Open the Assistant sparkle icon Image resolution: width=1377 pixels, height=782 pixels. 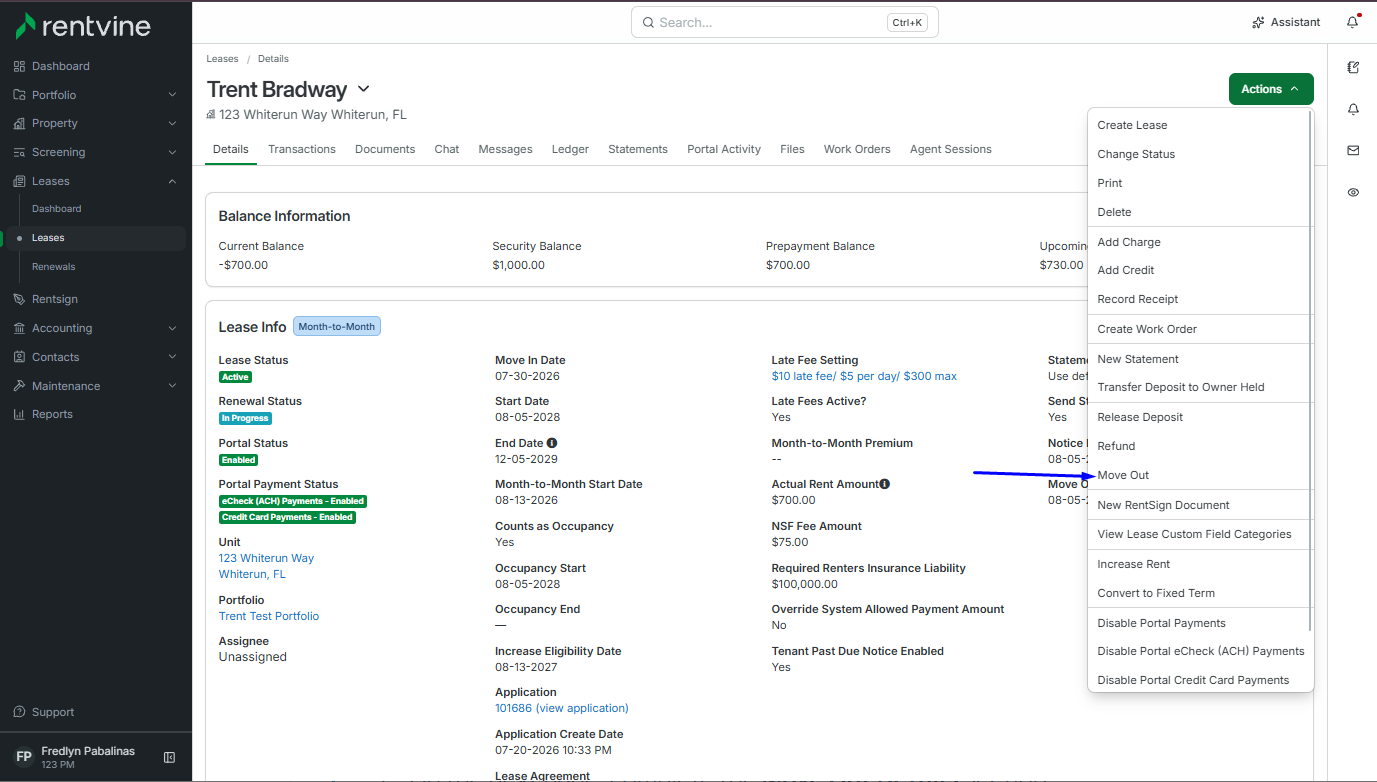(1258, 22)
